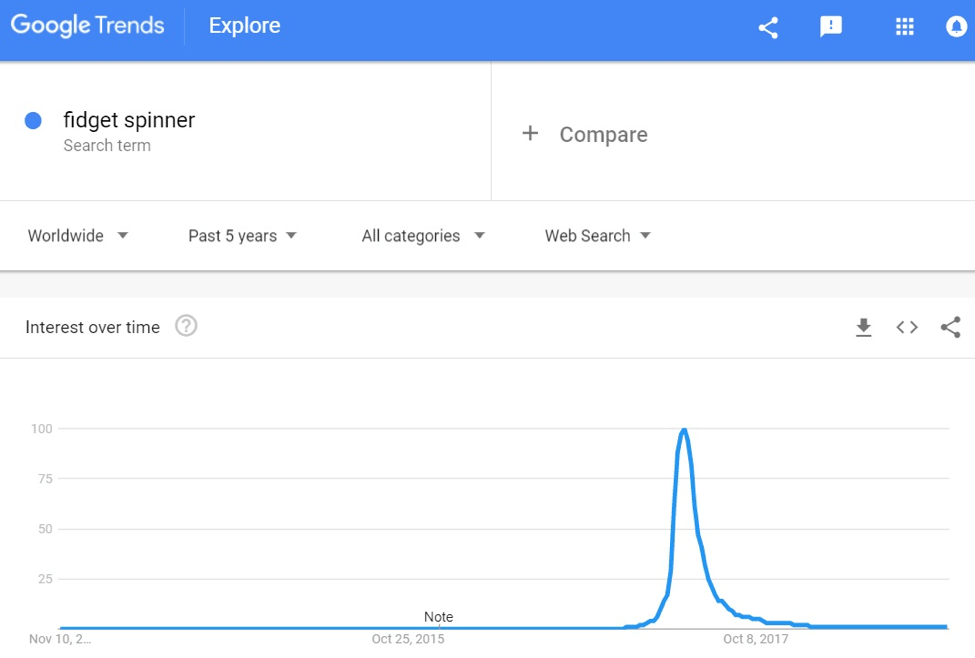Click the blue fidget spinner color dot

point(33,121)
